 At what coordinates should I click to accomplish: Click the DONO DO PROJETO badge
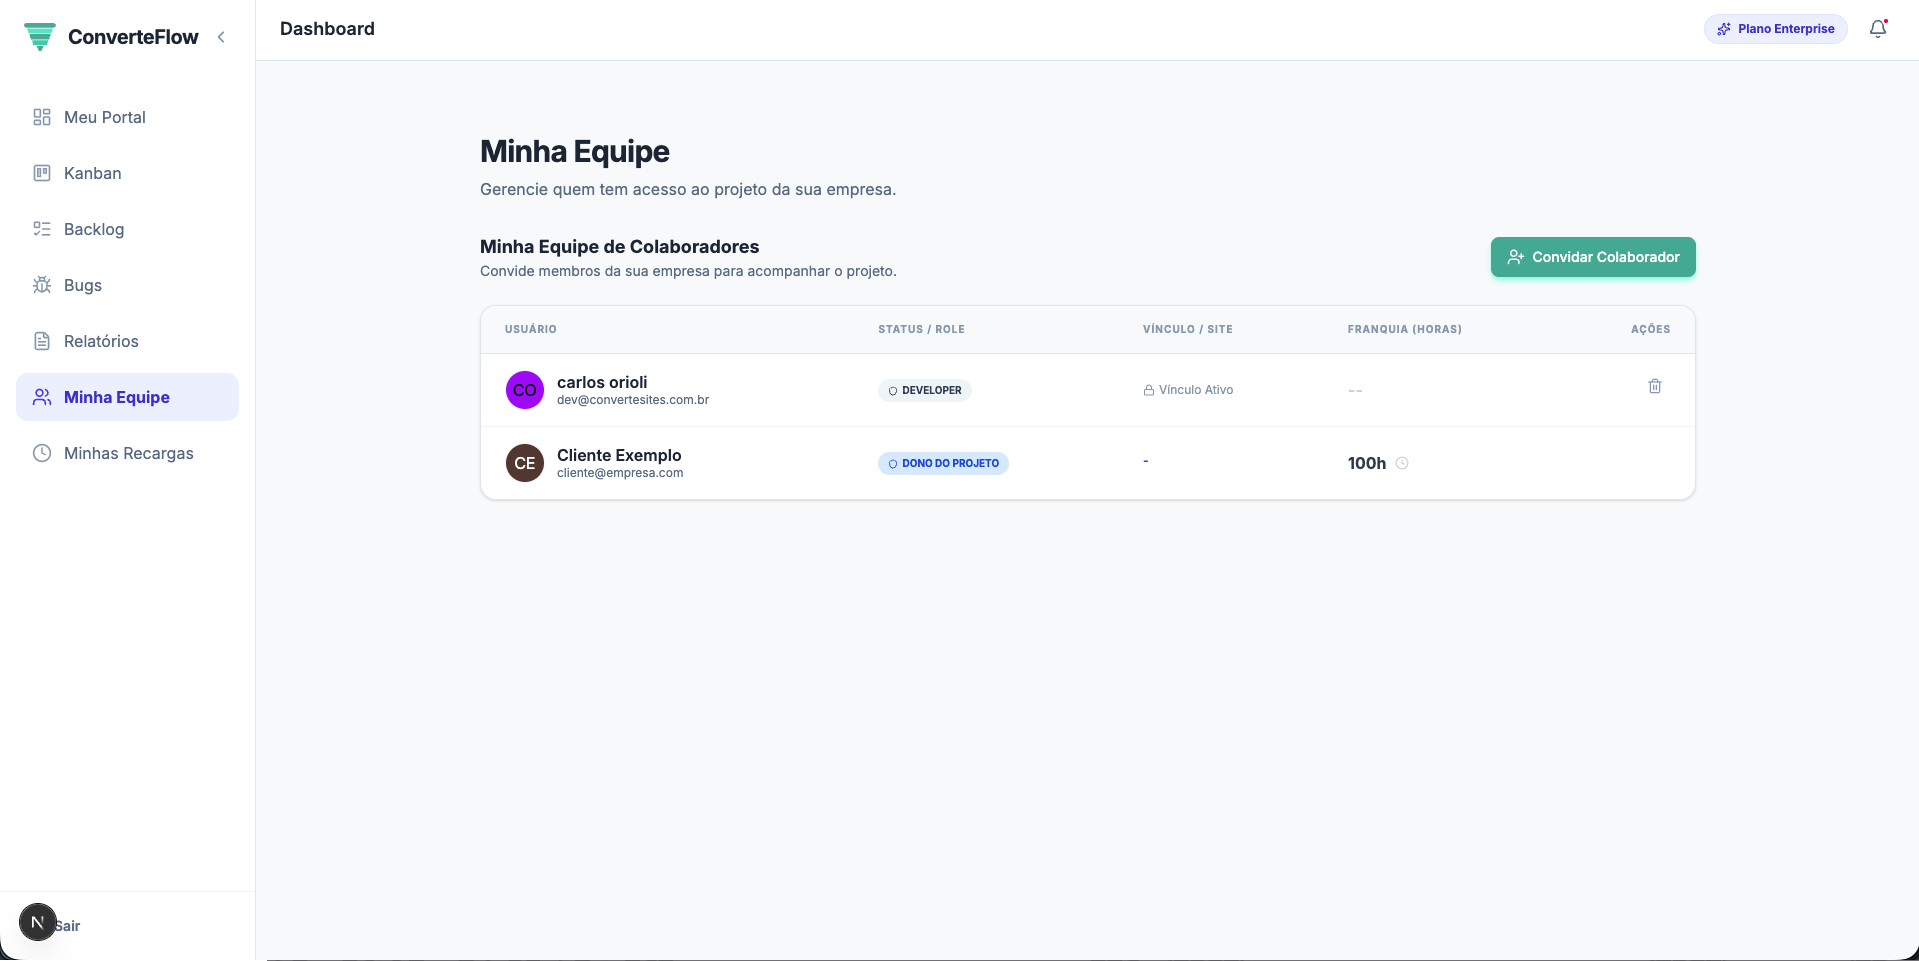942,463
